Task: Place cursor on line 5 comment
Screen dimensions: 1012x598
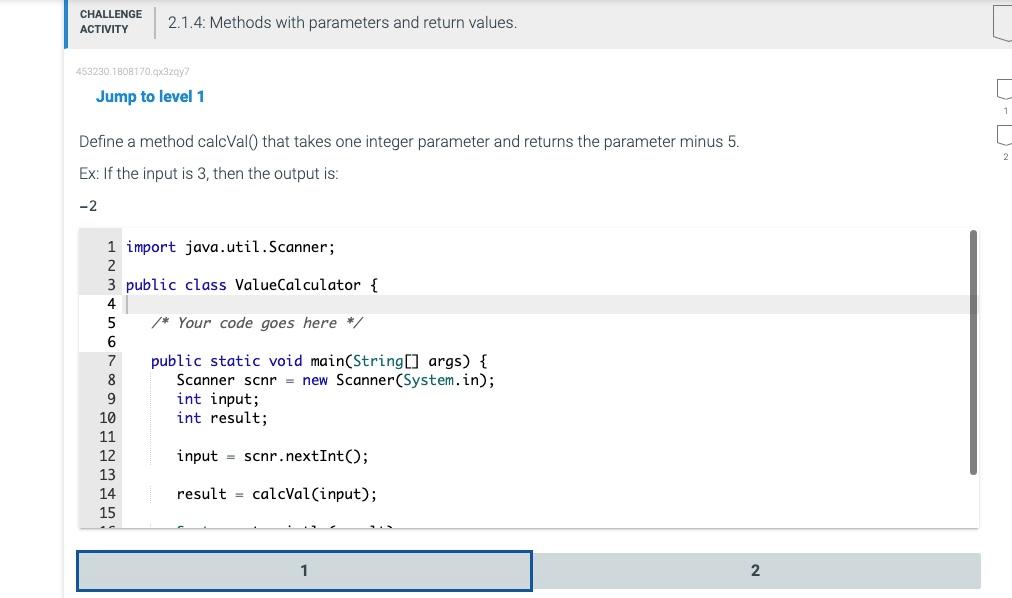Action: click(255, 322)
